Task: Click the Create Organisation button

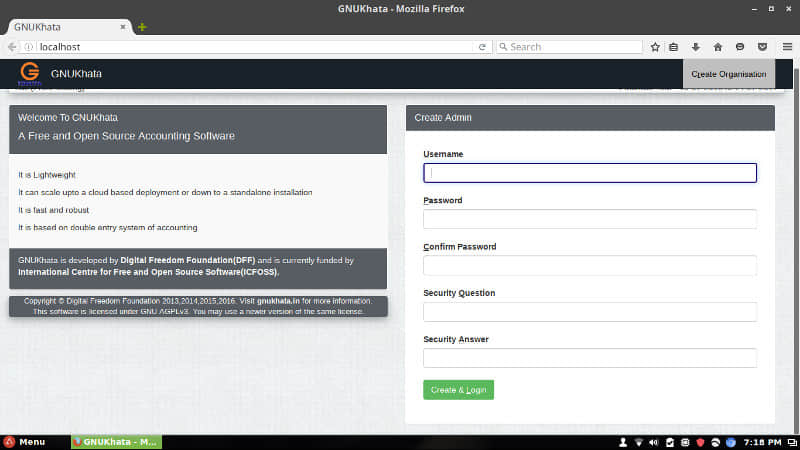Action: tap(729, 74)
